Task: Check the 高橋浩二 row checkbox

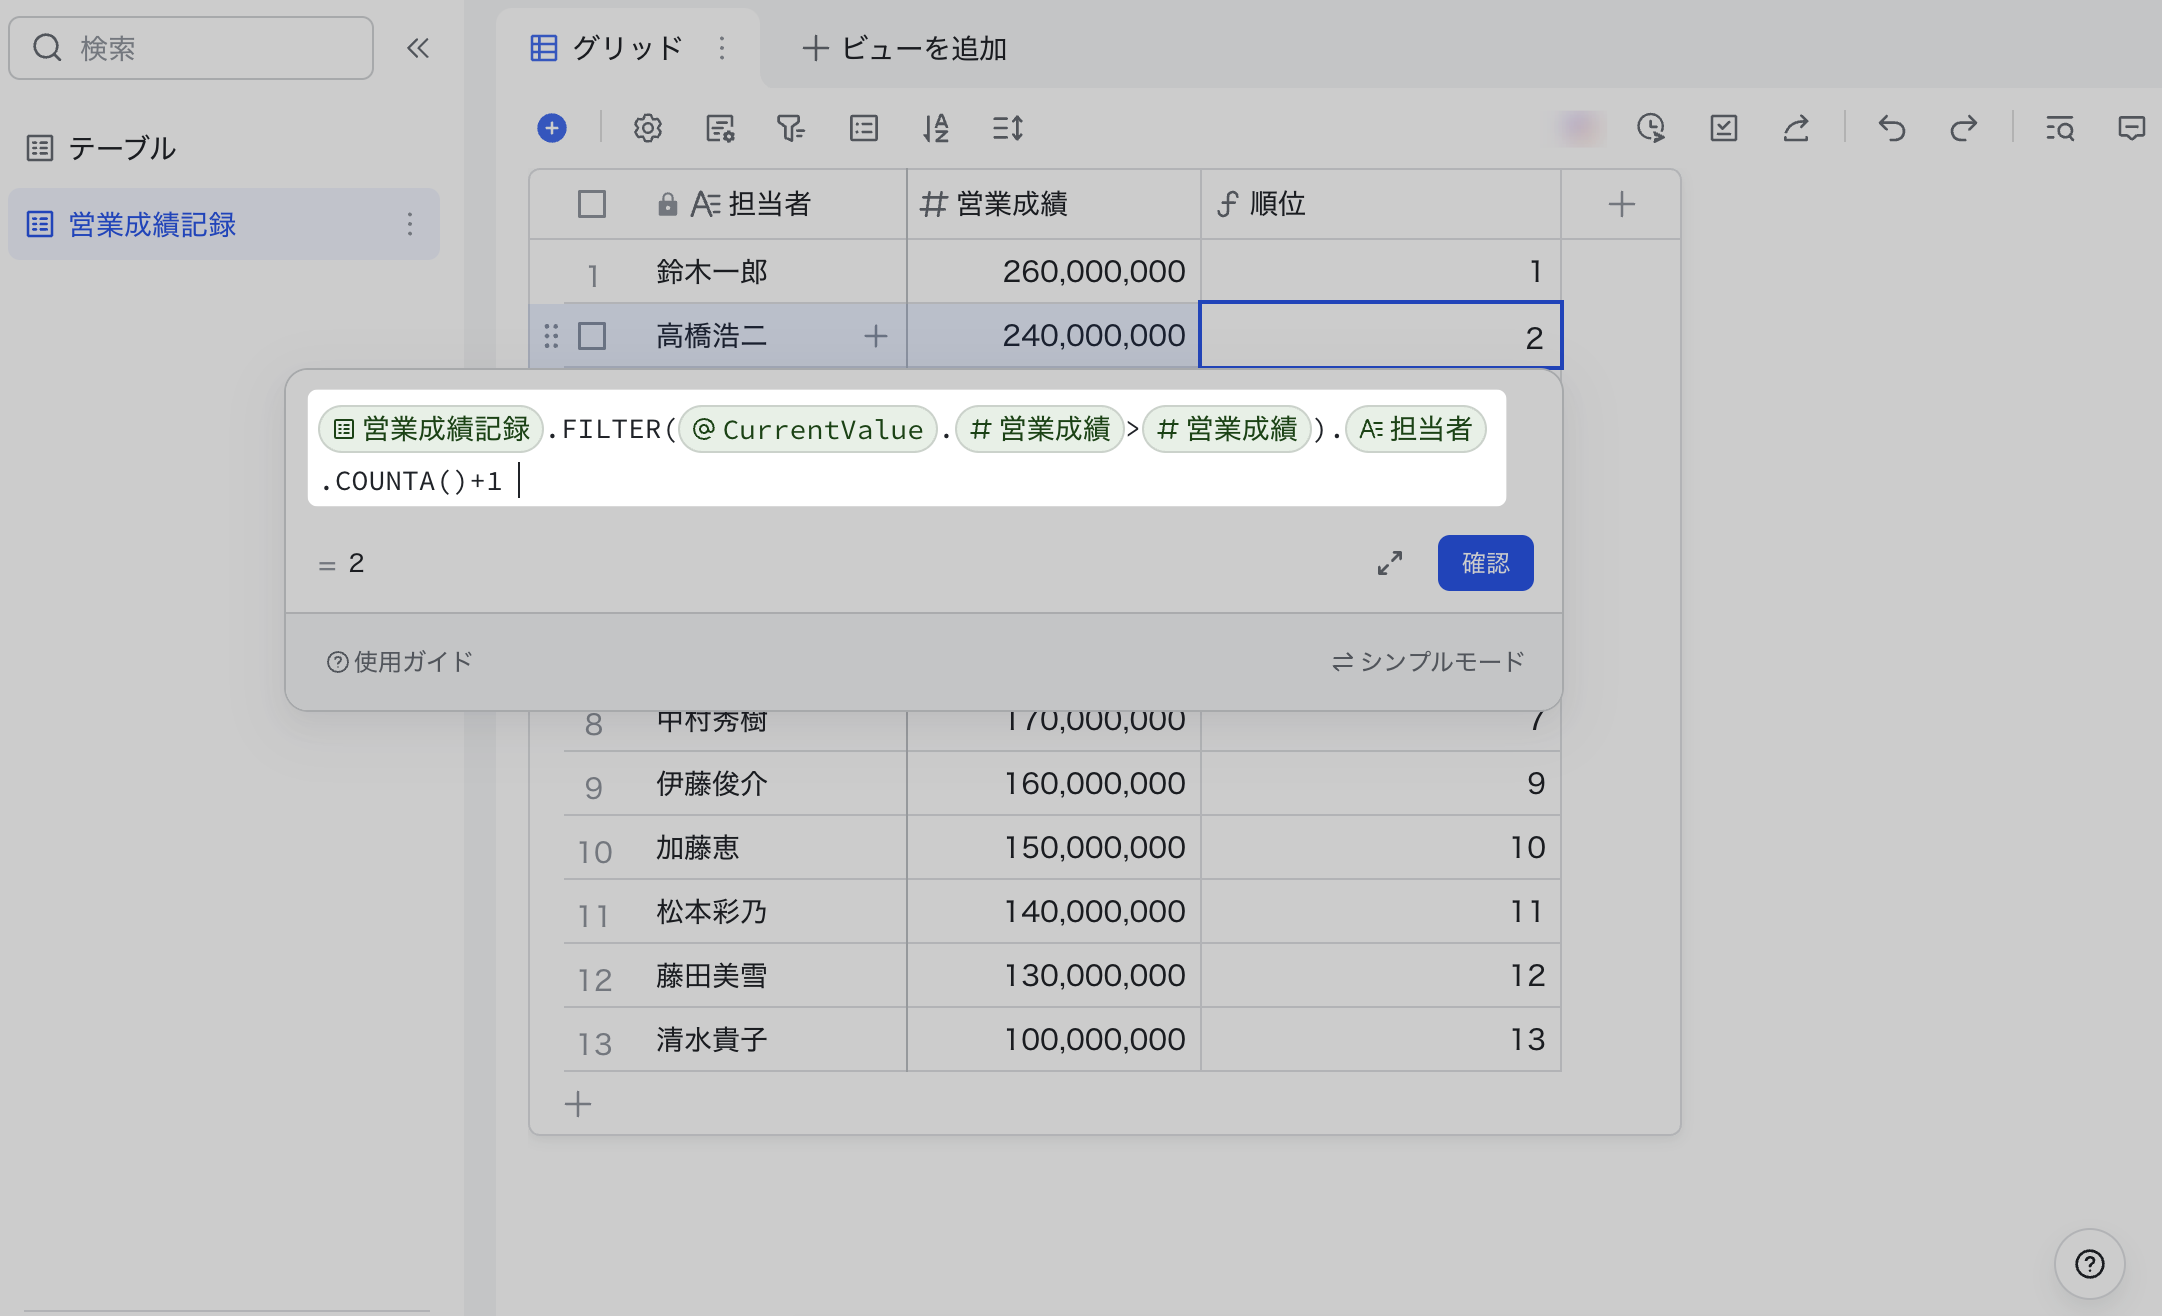Action: click(592, 336)
